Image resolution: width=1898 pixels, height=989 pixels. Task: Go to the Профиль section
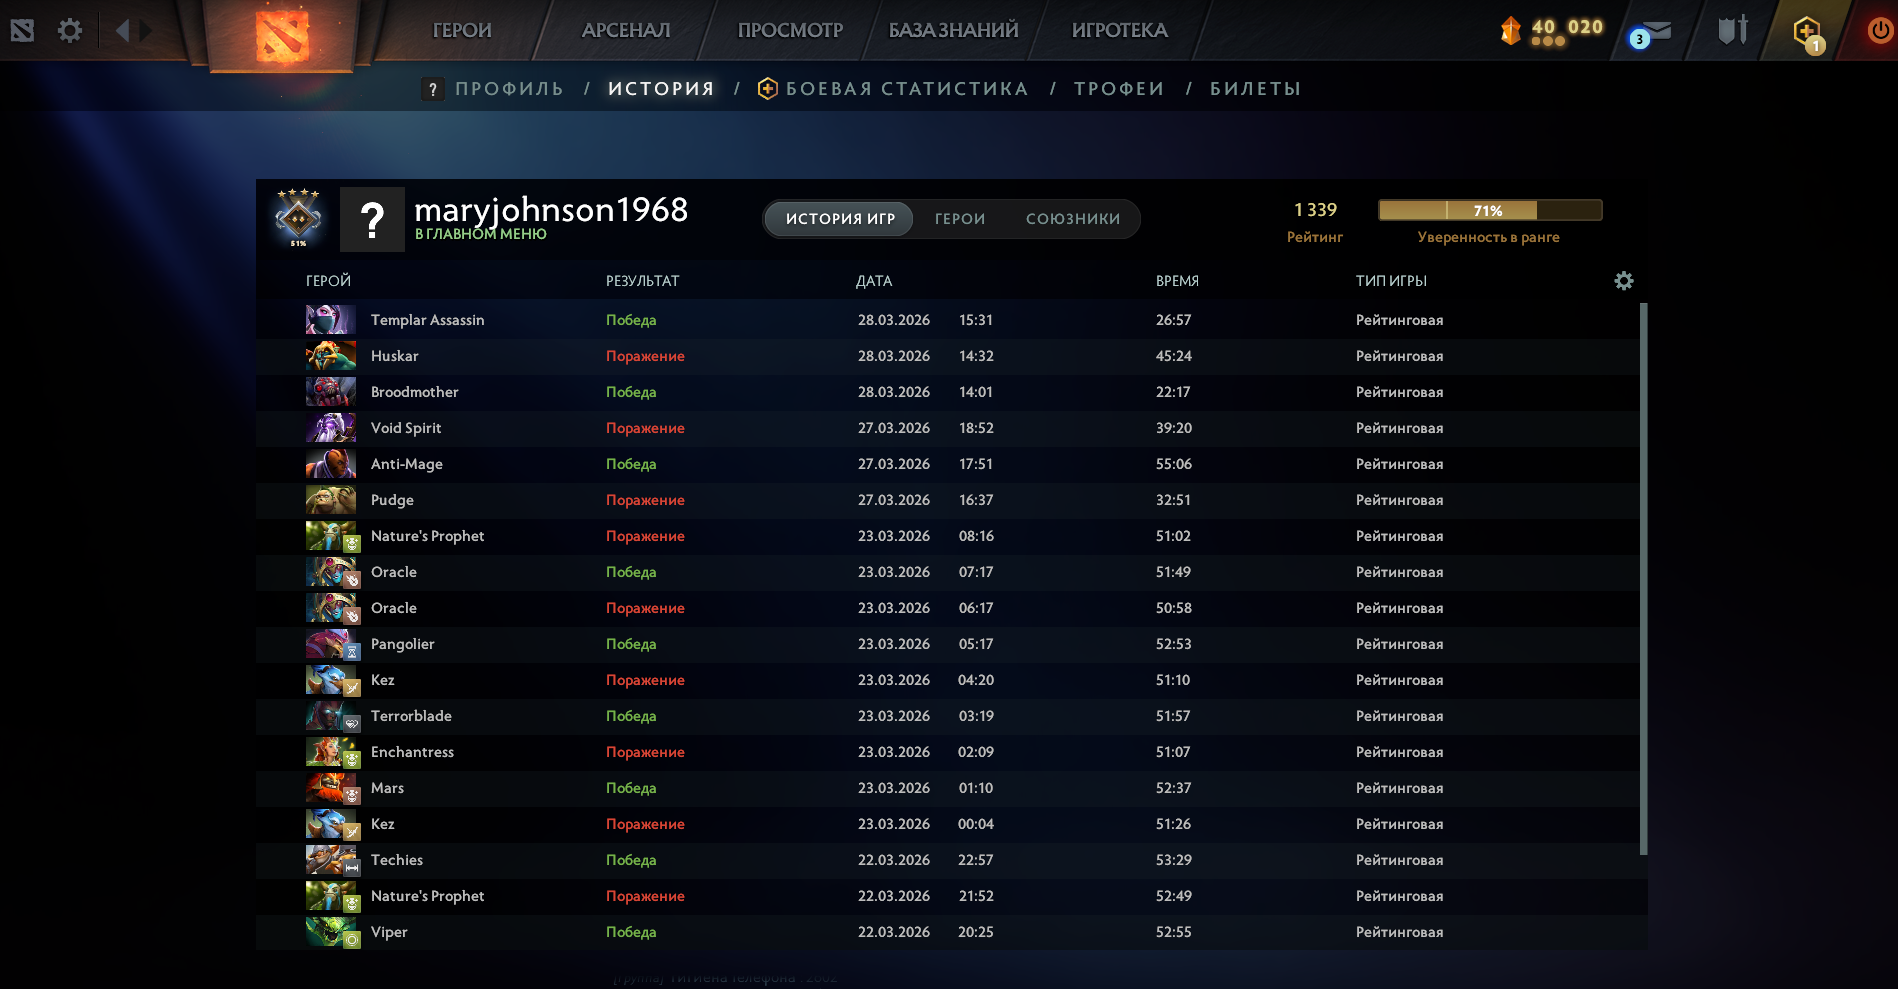(x=509, y=89)
